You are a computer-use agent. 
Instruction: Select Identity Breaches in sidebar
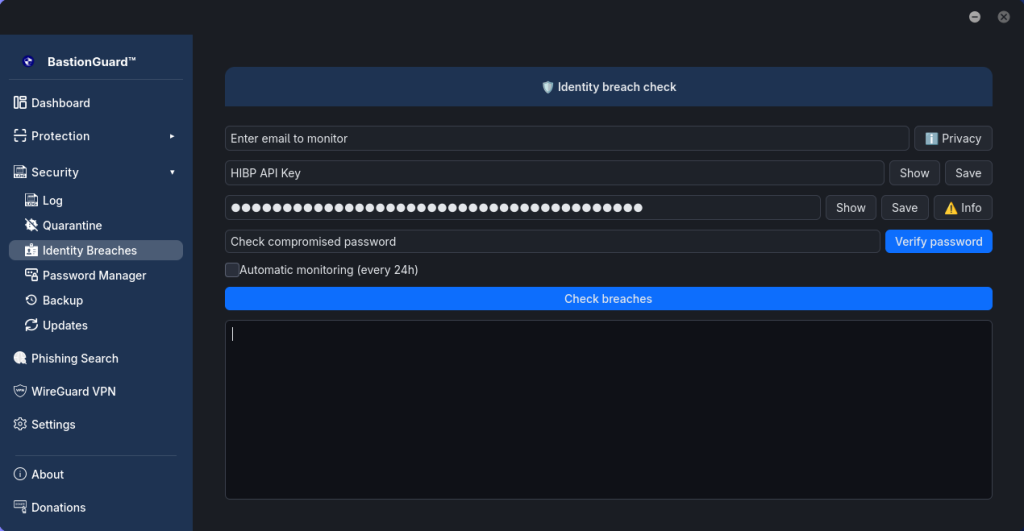pos(95,250)
